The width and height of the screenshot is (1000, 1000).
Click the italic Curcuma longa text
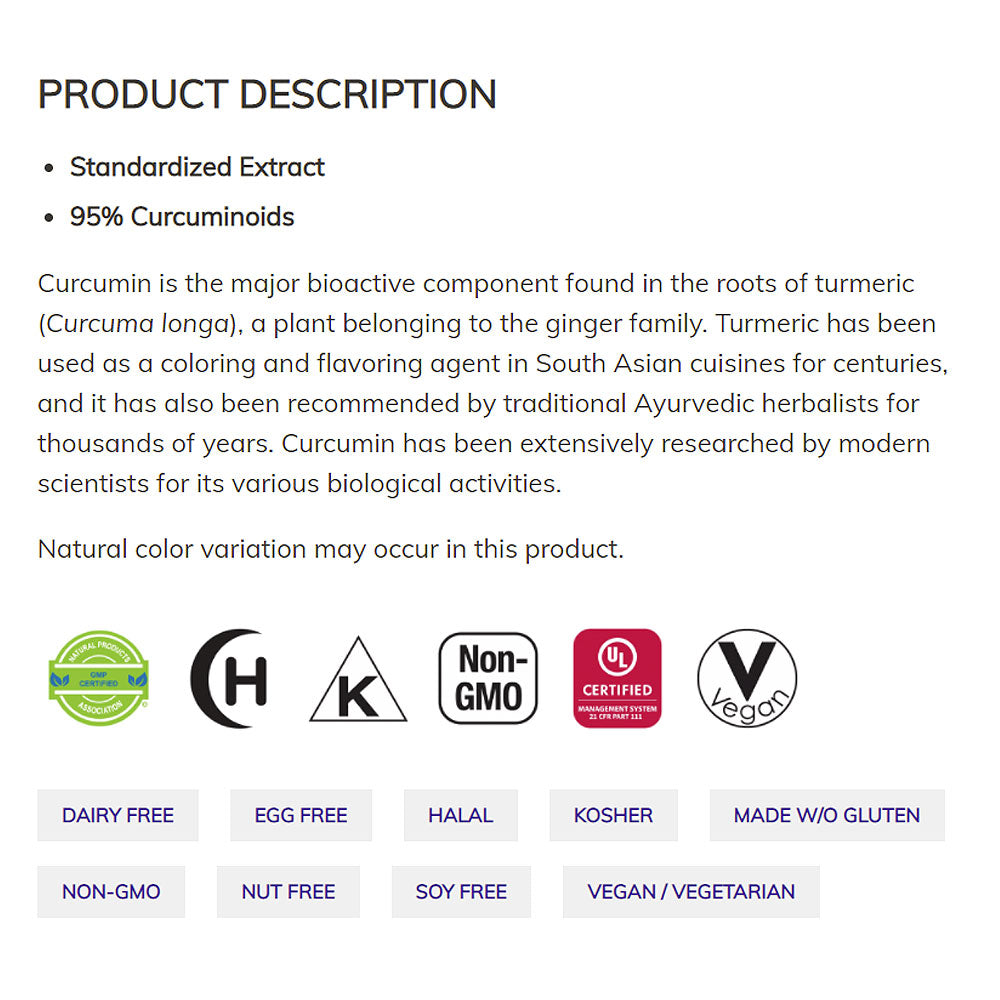point(137,324)
